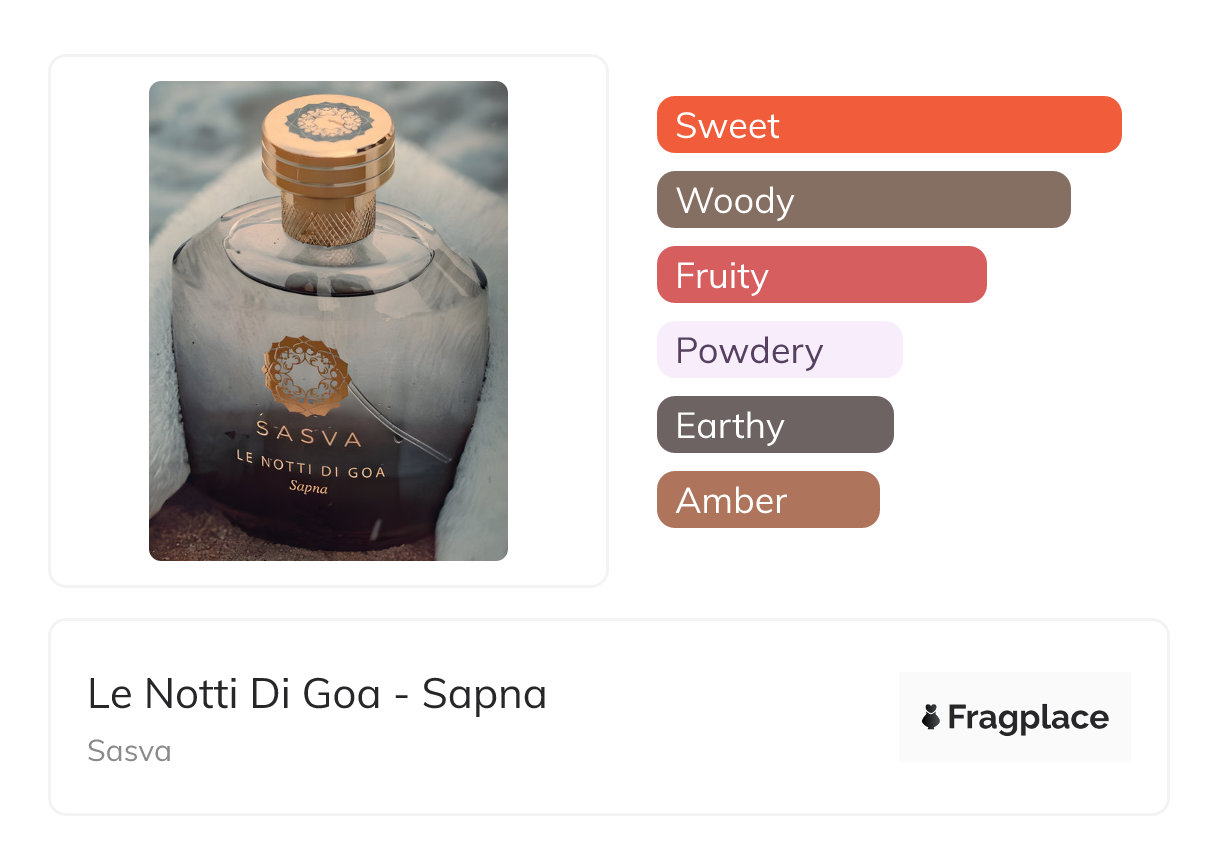Click the gold knurled bottle cap neck
This screenshot has width=1218, height=864.
click(x=329, y=216)
